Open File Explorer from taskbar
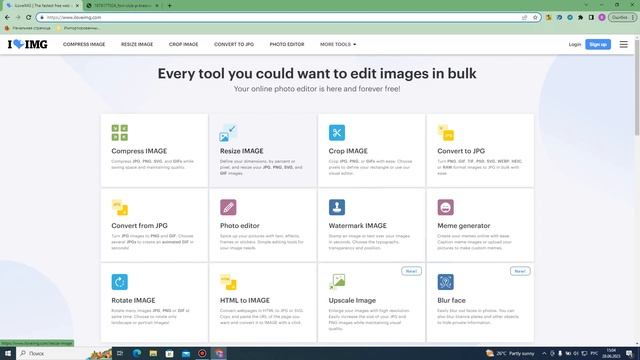Viewport: 640px width, 360px height. [x=153, y=353]
